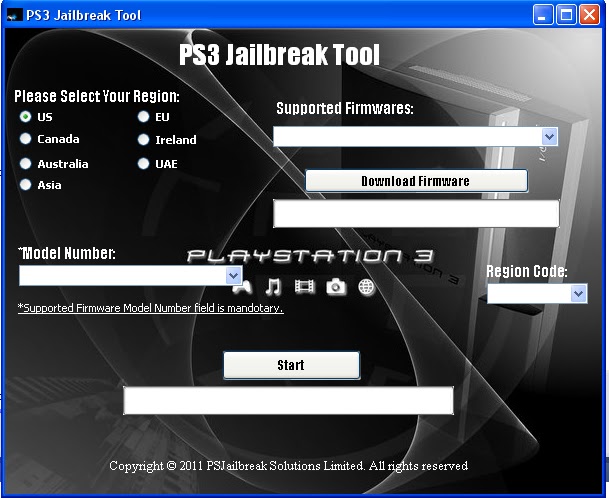
Task: Close the PS3 Jailbreak Tool window
Action: (x=589, y=15)
